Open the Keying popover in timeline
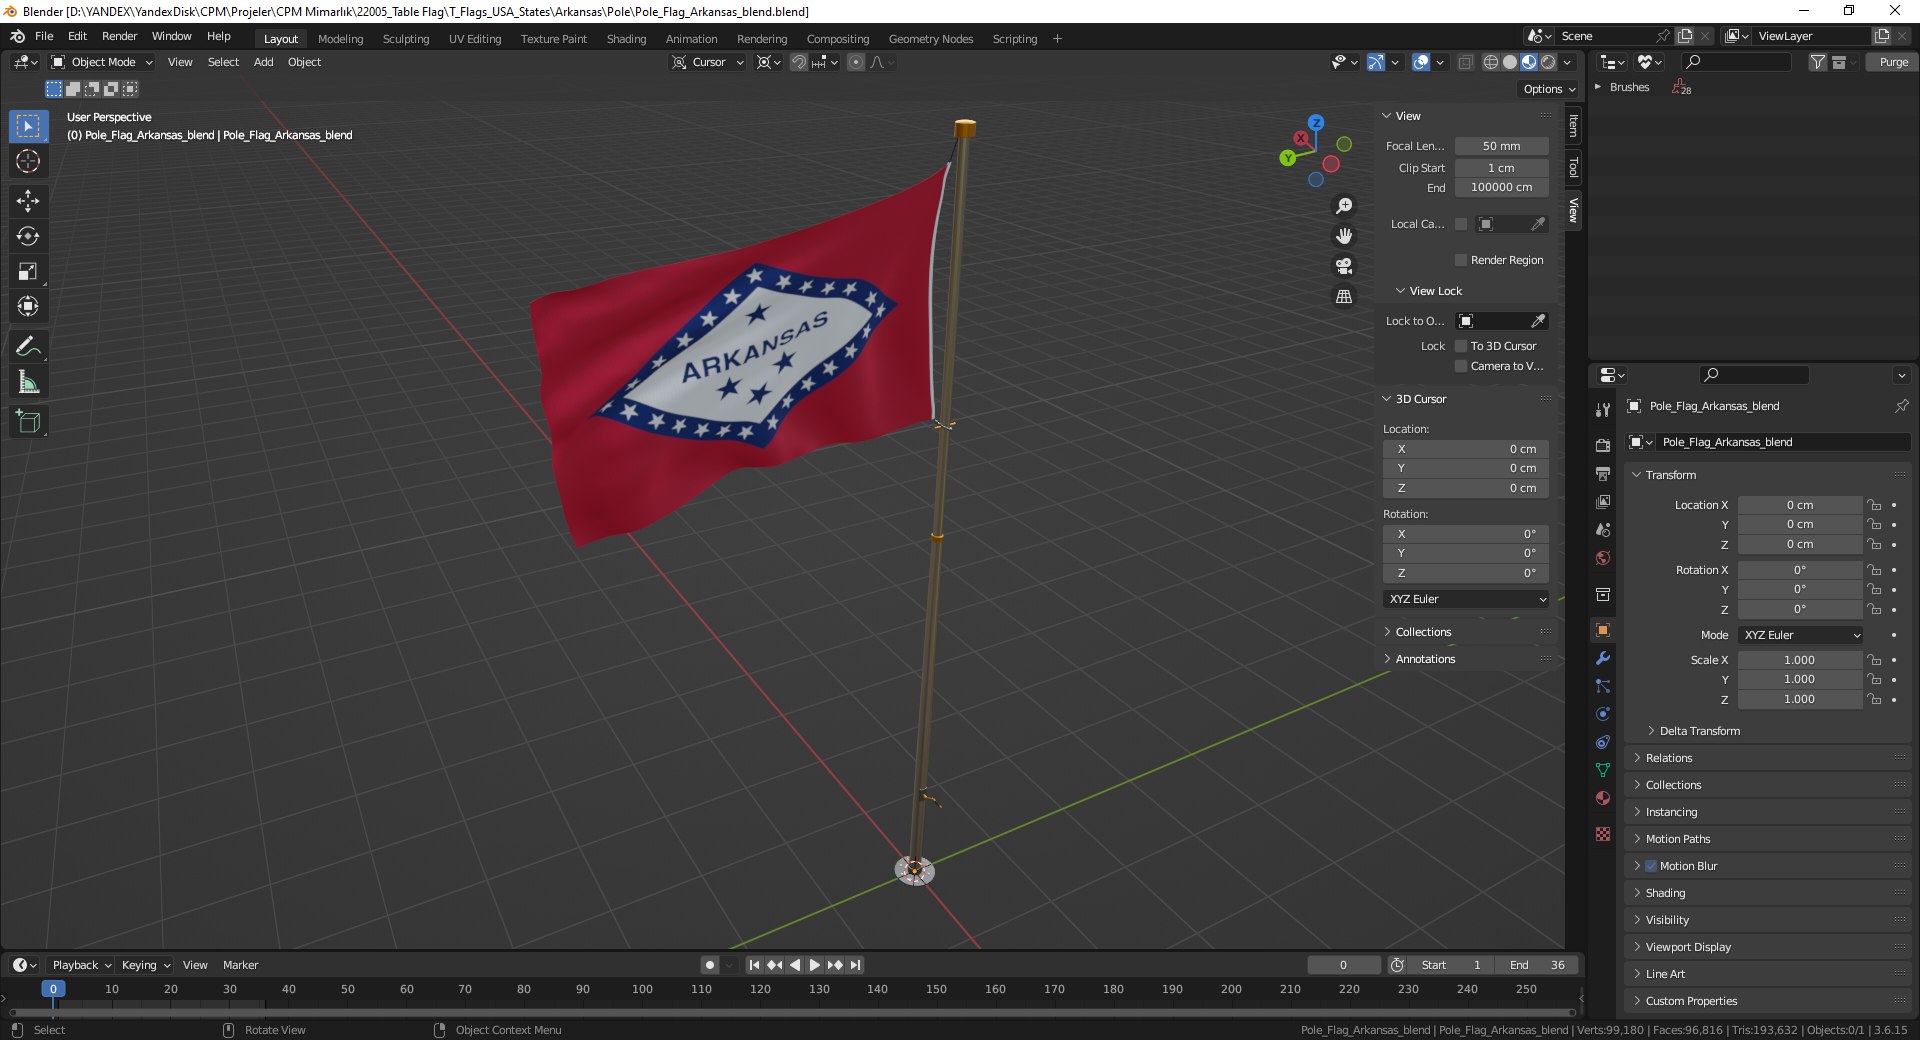Screen dimensions: 1920x1040 click(x=146, y=965)
